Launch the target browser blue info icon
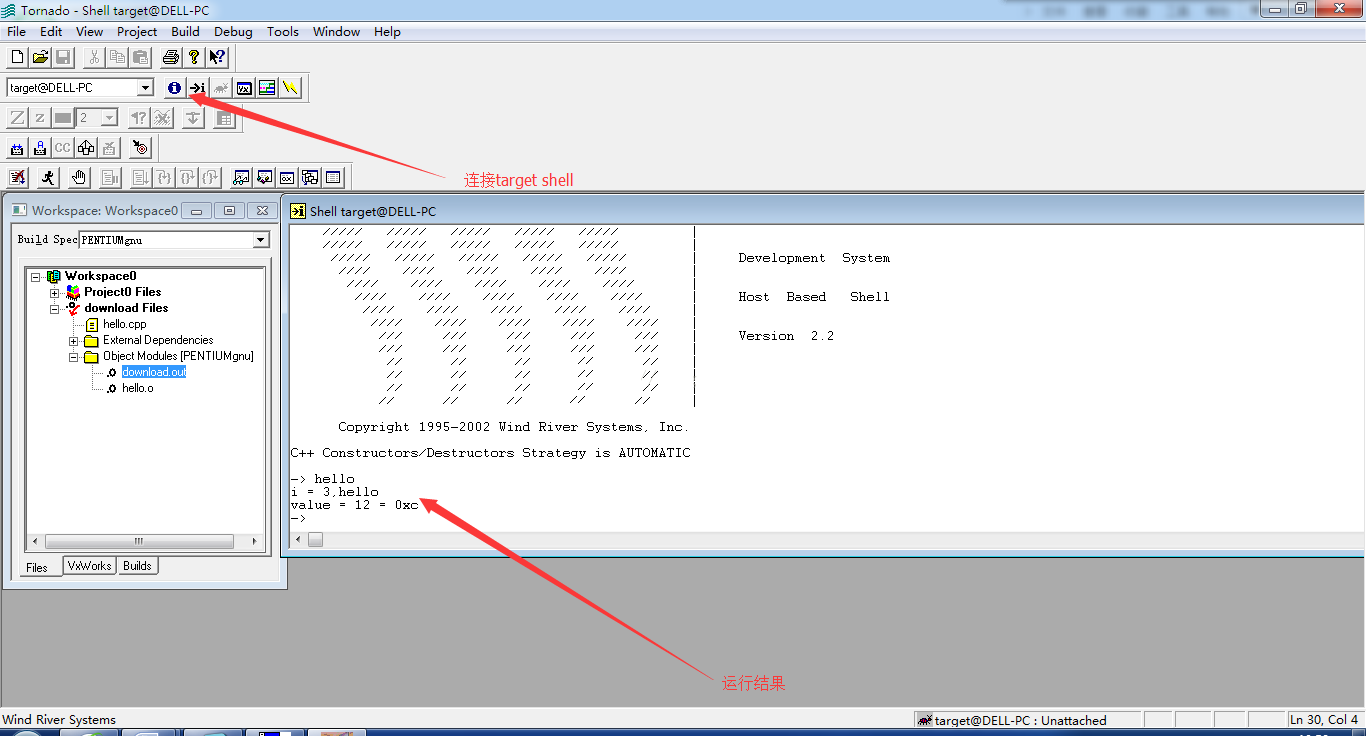 pyautogui.click(x=174, y=88)
